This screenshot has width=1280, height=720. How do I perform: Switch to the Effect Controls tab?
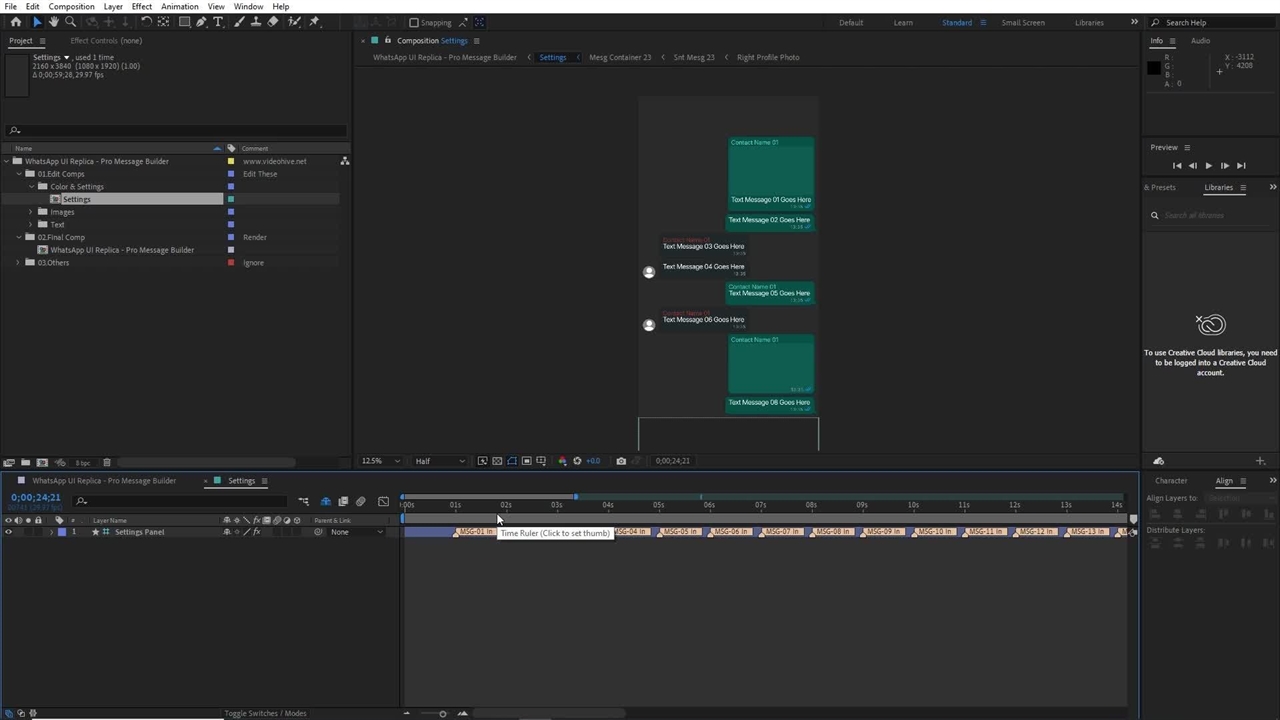click(x=106, y=41)
